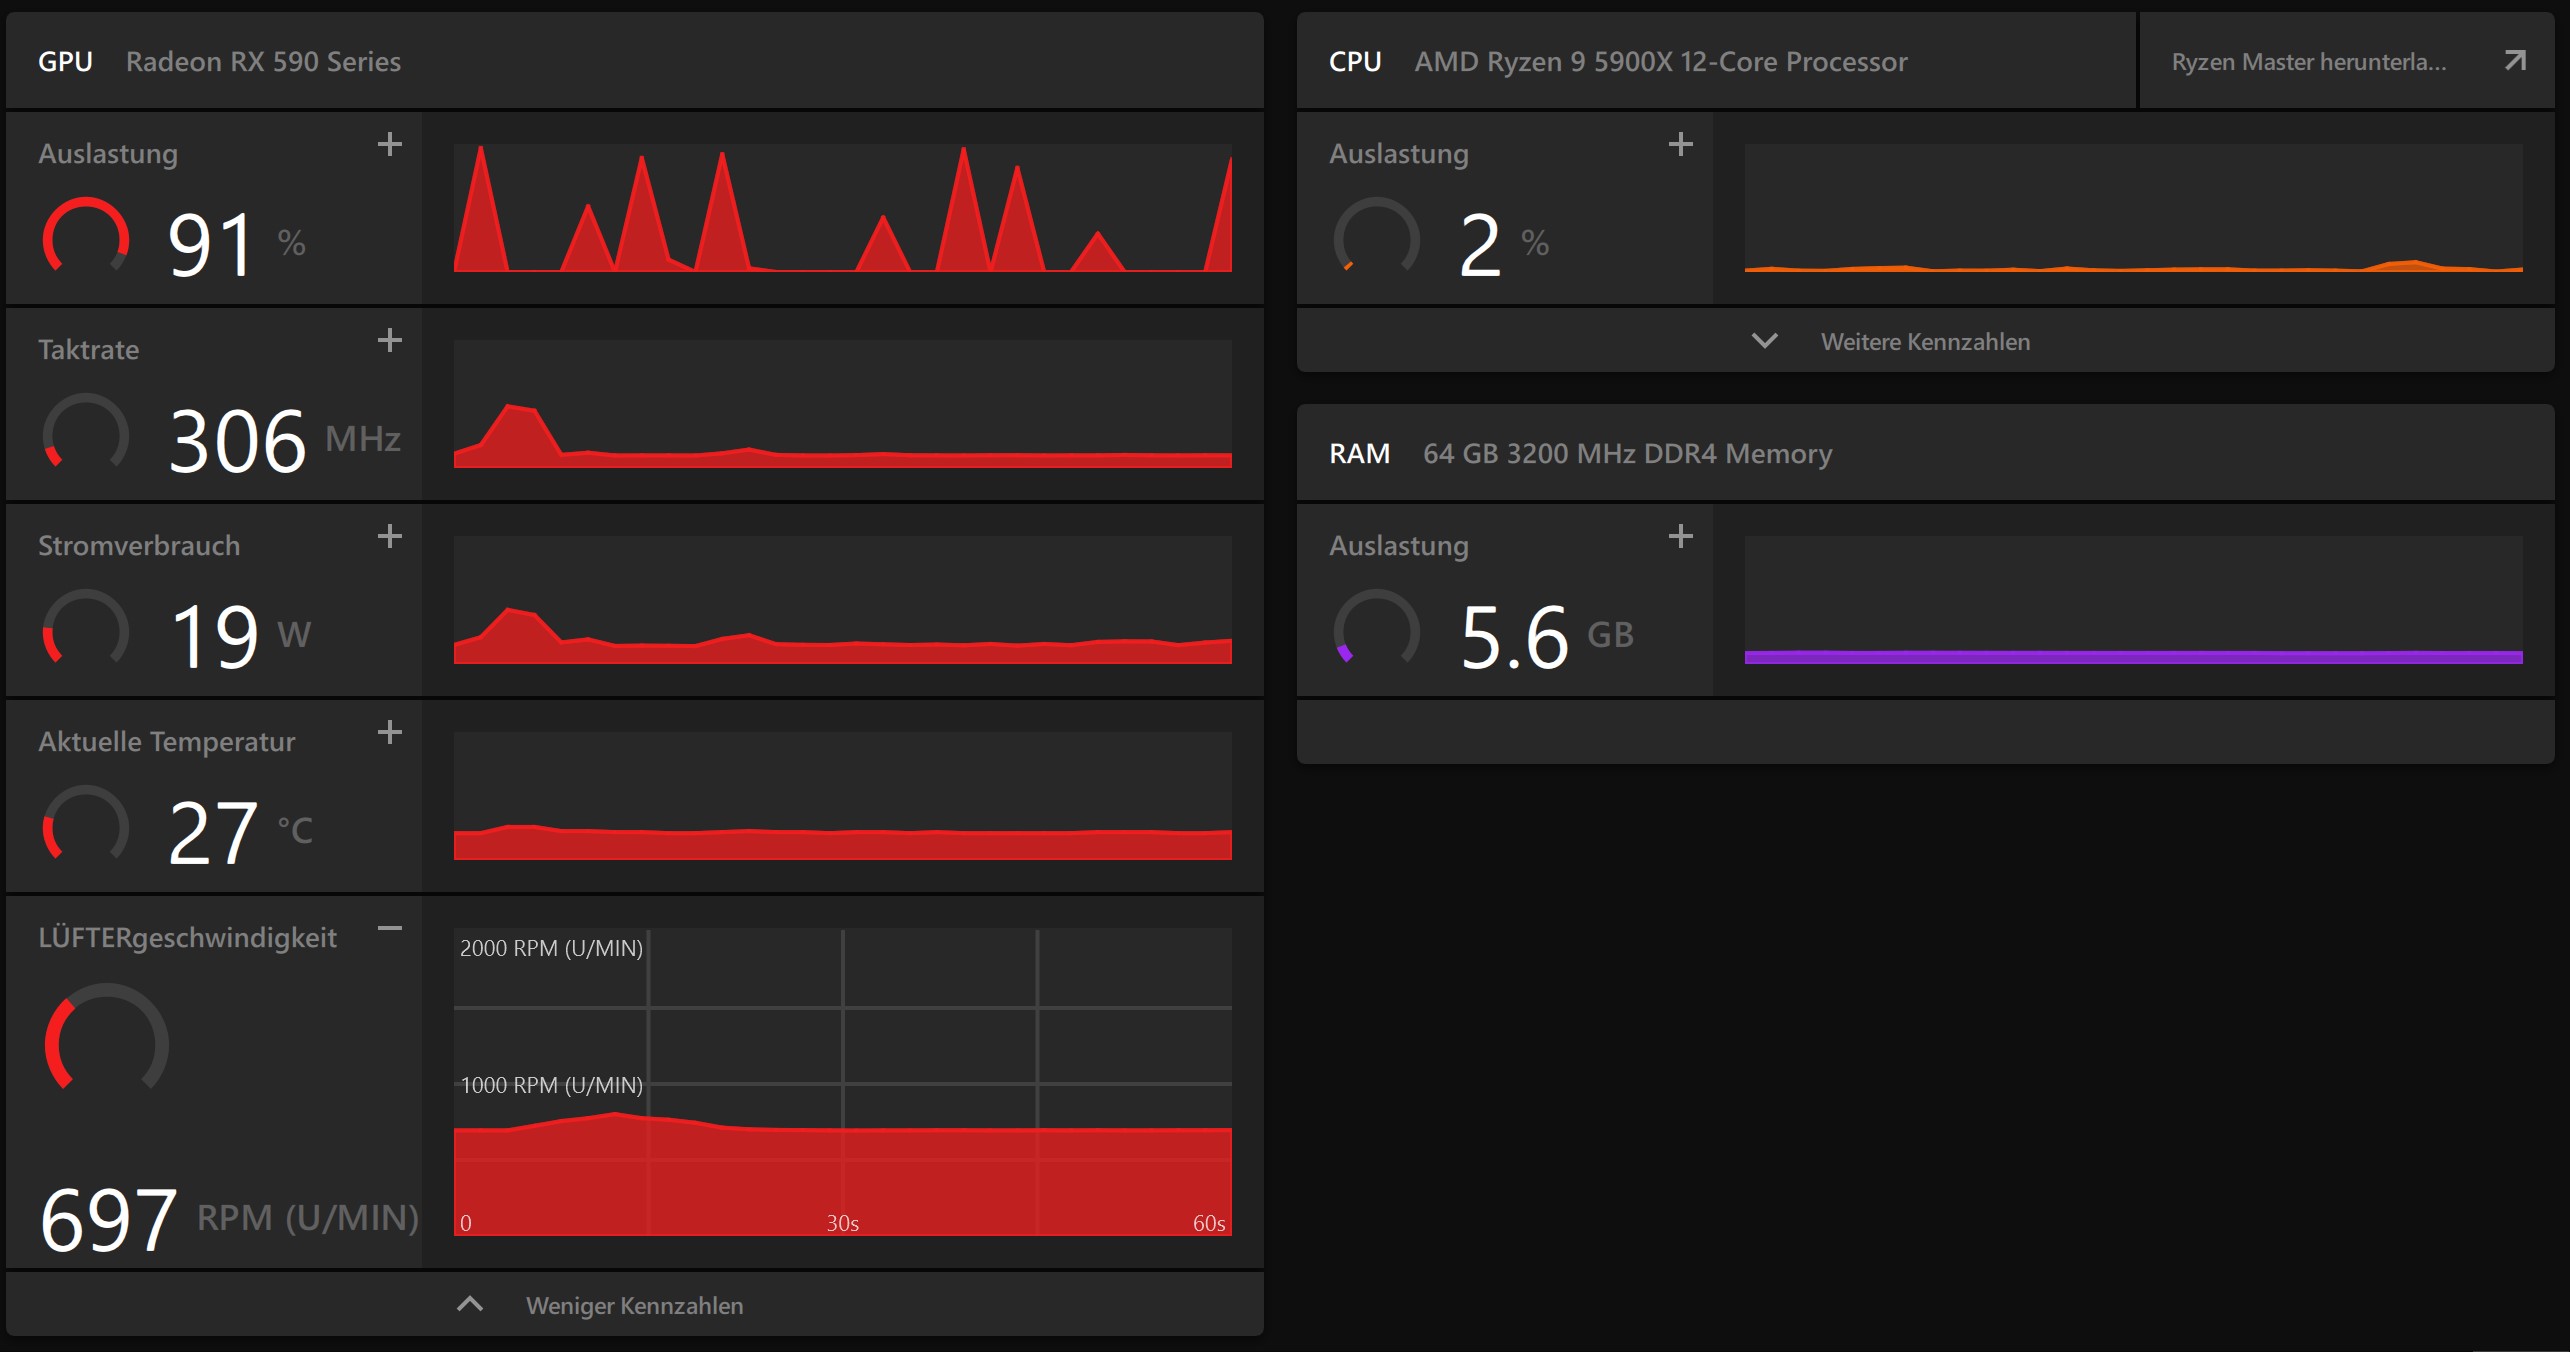
Task: Click the external link arrow icon
Action: (2515, 61)
